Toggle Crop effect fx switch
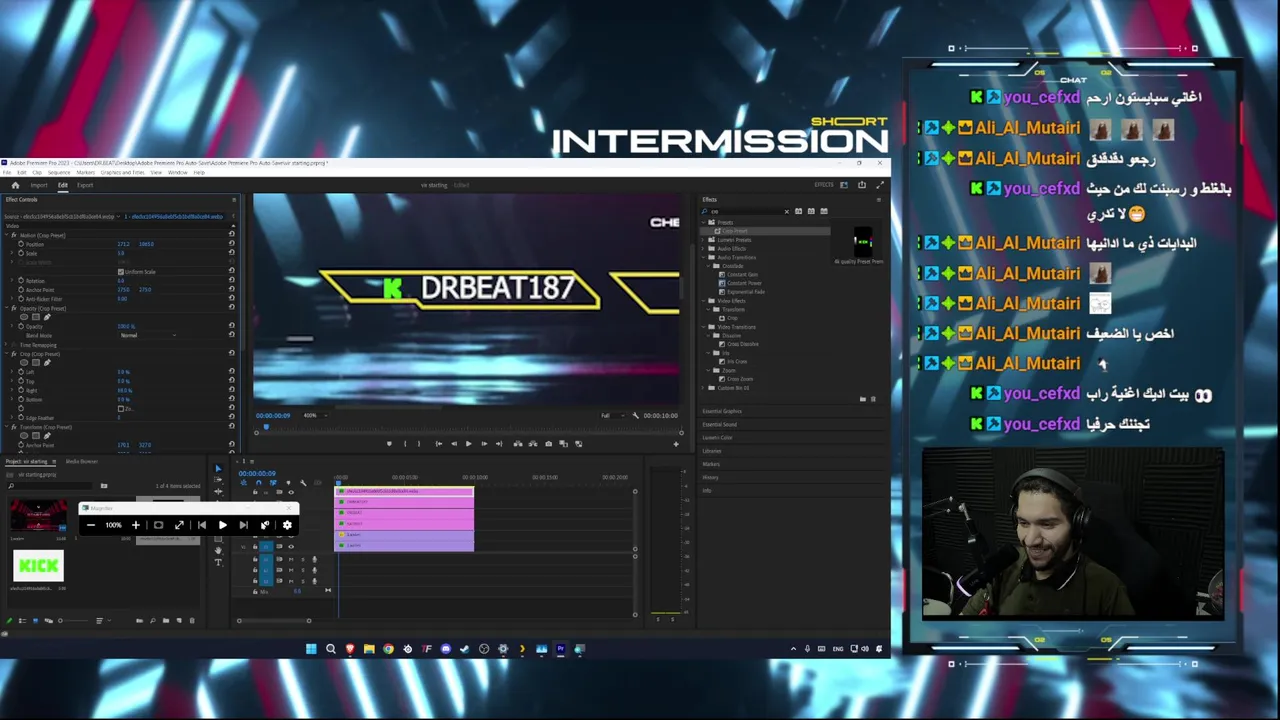1280x720 pixels. point(14,354)
